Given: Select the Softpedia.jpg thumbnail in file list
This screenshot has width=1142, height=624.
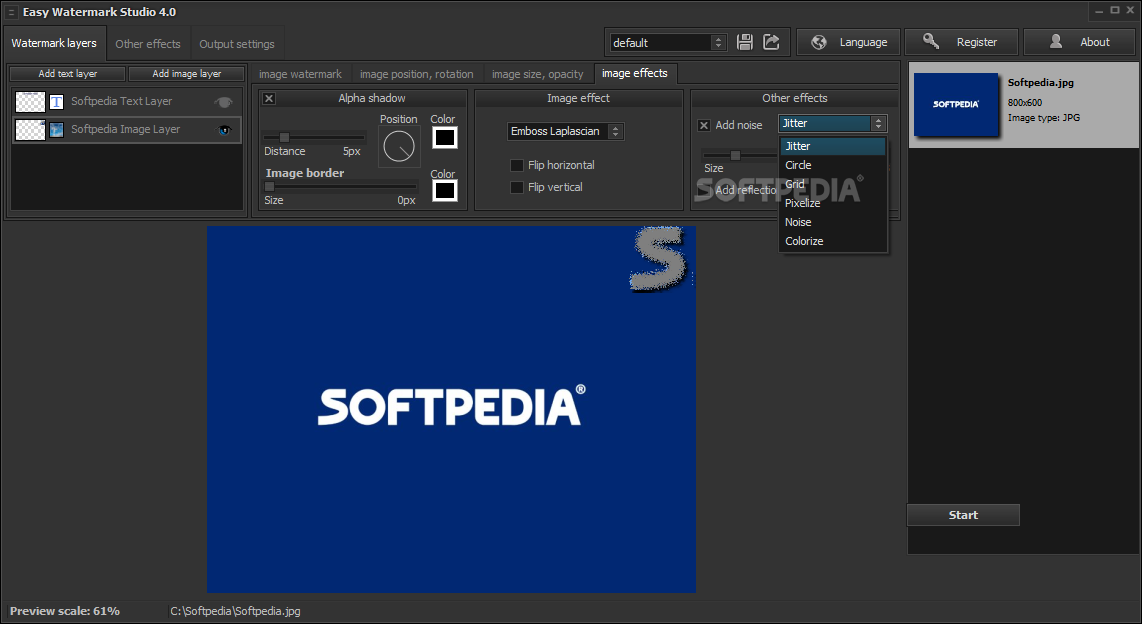Looking at the screenshot, I should click(x=956, y=104).
